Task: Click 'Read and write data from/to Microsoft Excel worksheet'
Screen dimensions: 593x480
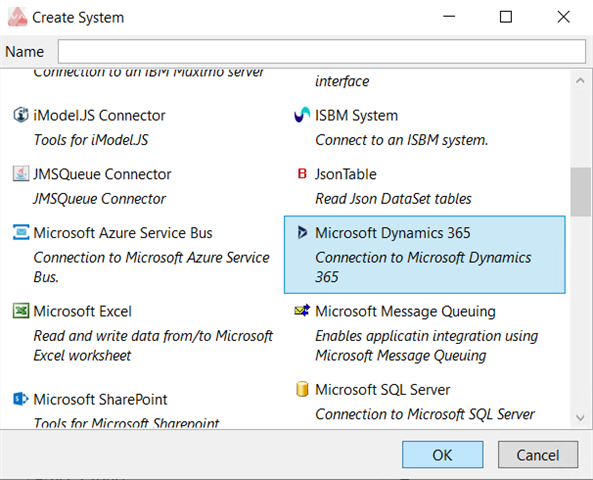Action: [x=153, y=345]
